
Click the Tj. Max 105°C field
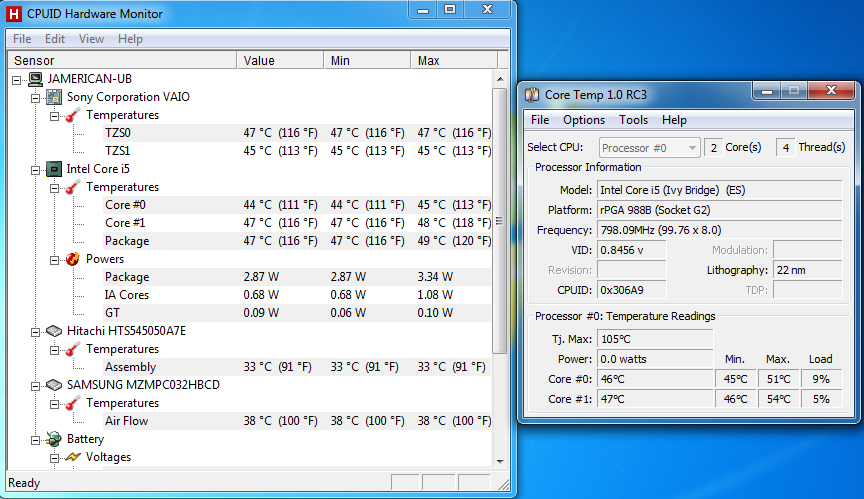655,339
